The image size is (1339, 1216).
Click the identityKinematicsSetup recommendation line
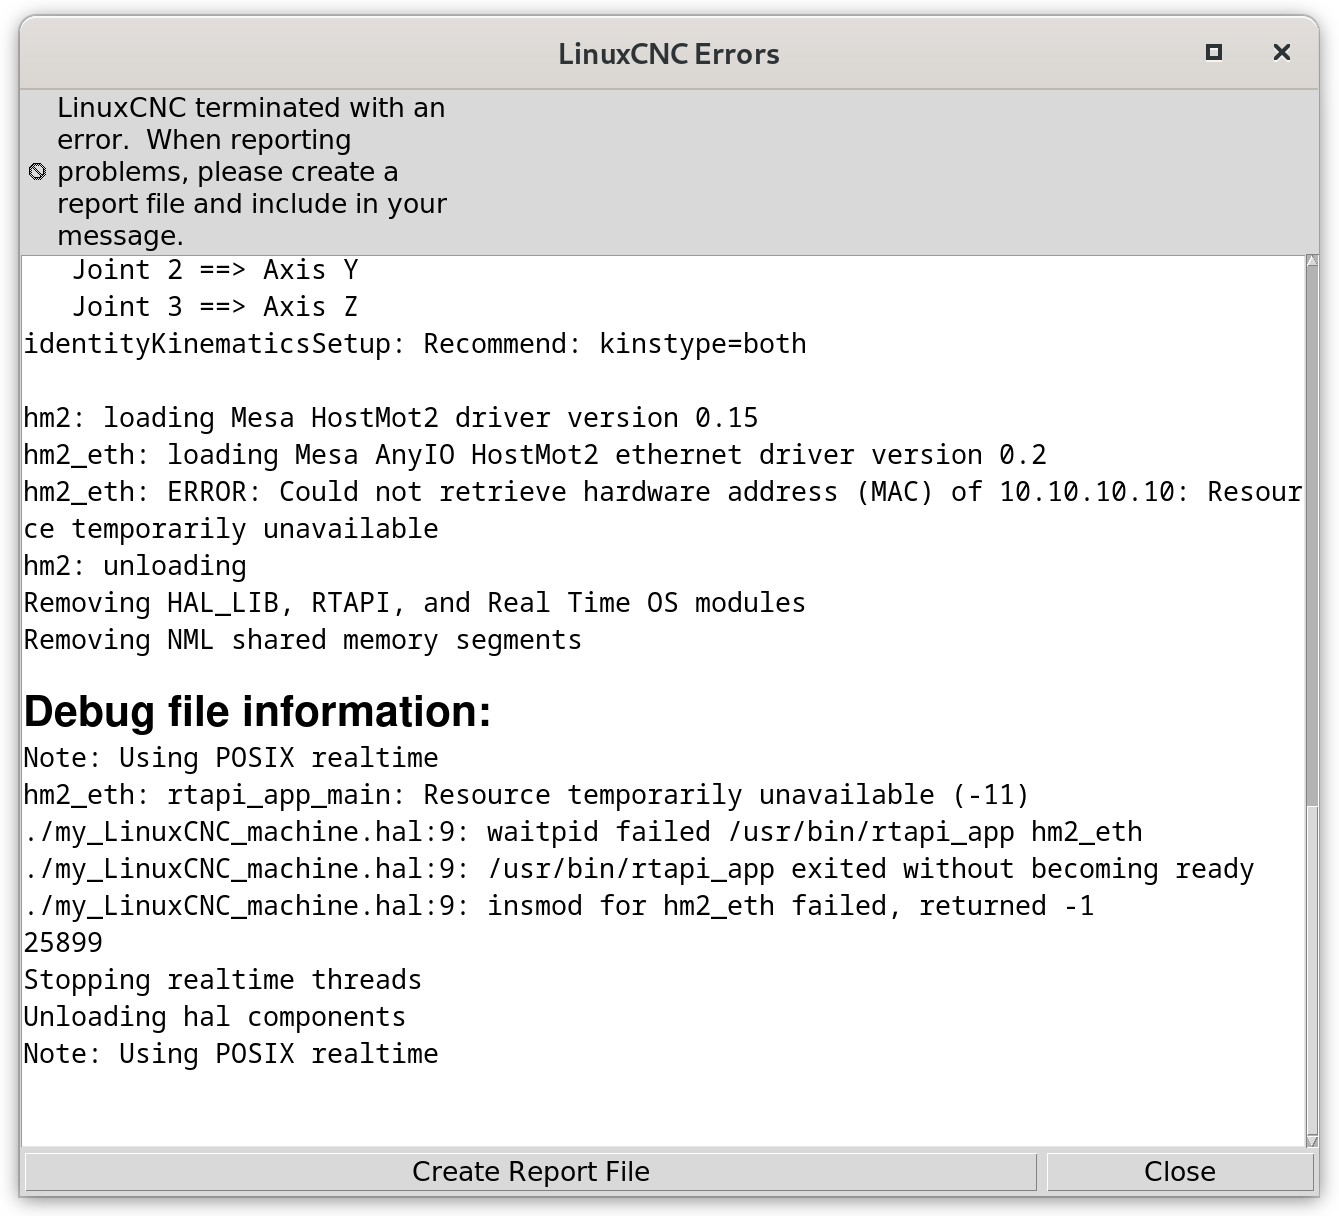pos(415,344)
